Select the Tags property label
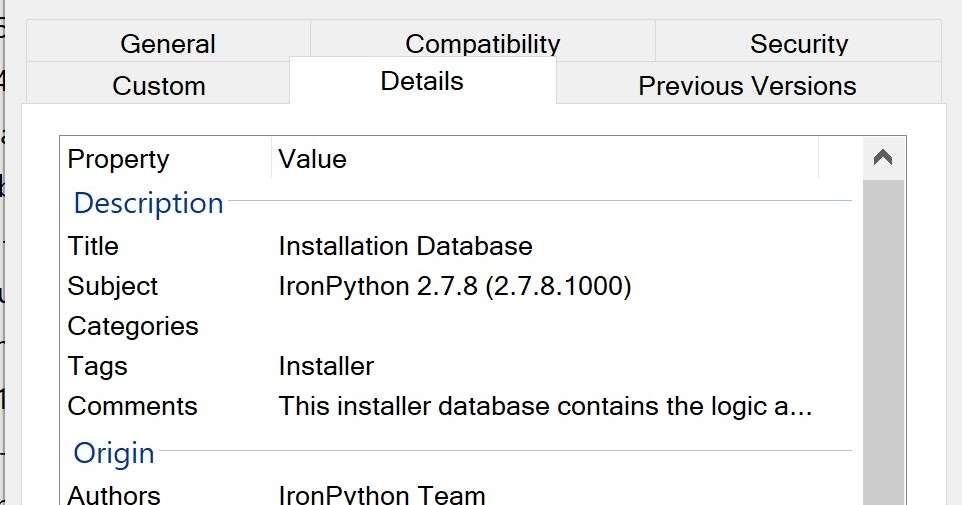The height and width of the screenshot is (505, 962). [97, 366]
